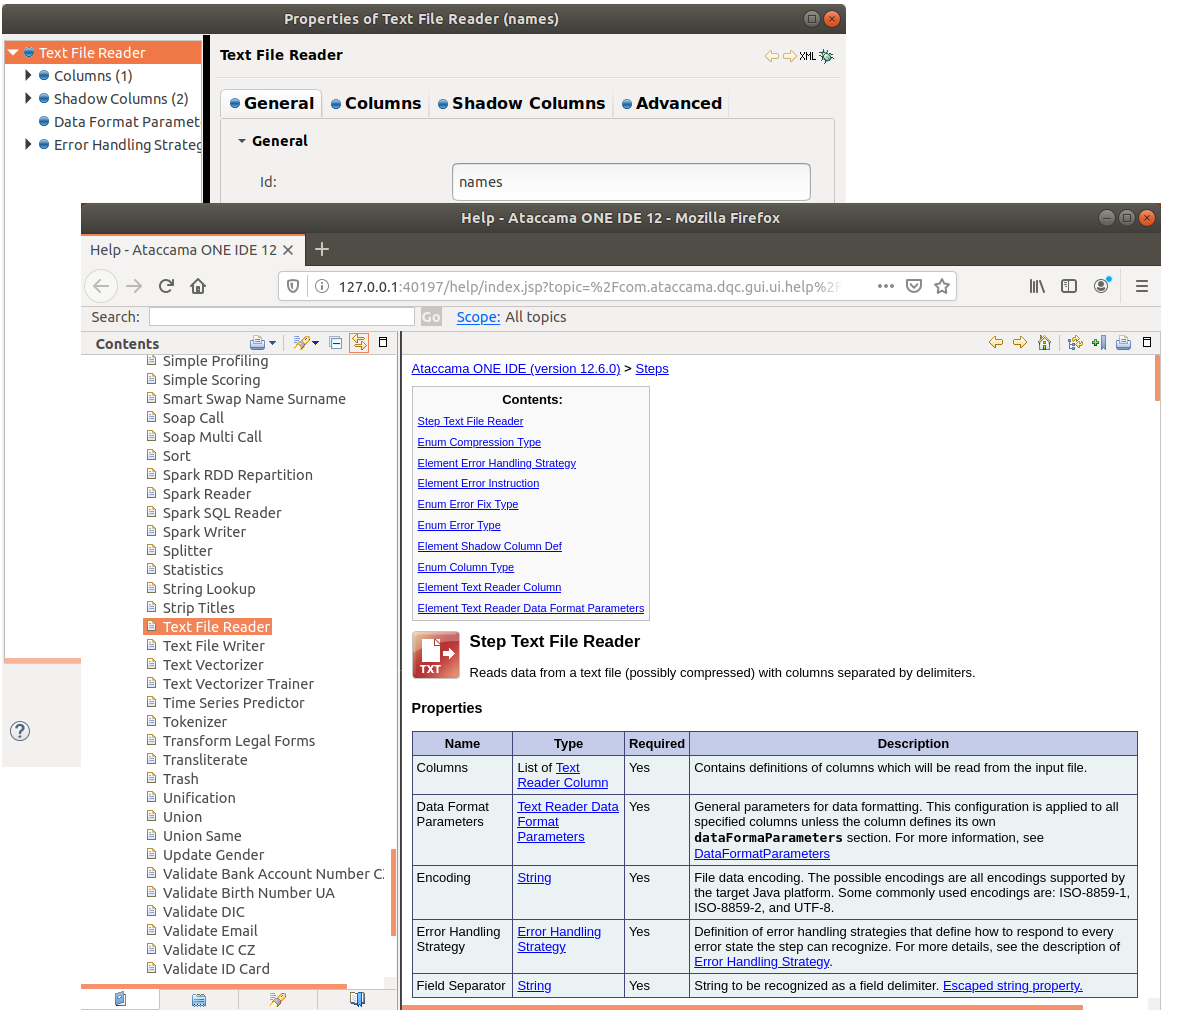The width and height of the screenshot is (1177, 1033).
Task: Open the Advanced tab
Action: pos(671,103)
